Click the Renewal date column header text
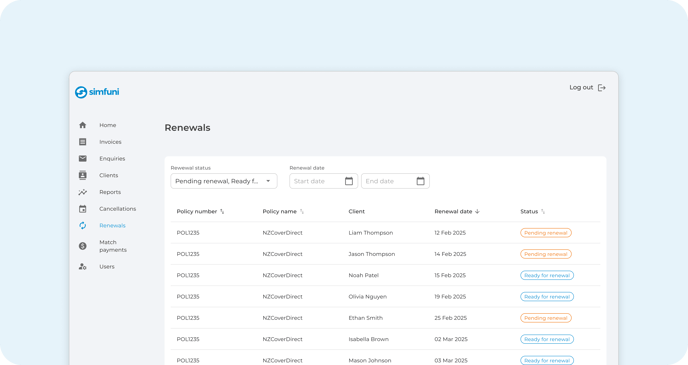Image resolution: width=688 pixels, height=365 pixels. (453, 211)
